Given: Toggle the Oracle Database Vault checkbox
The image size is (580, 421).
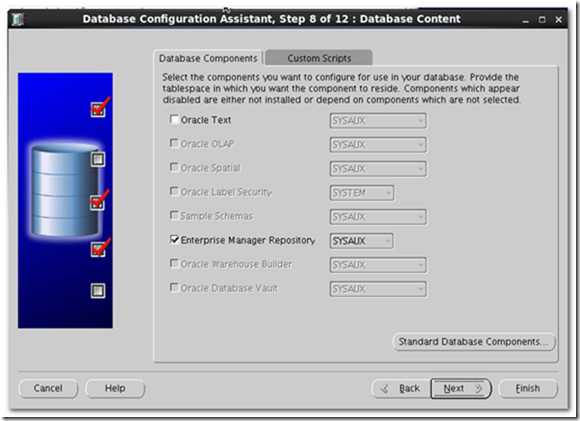Looking at the screenshot, I should tap(174, 287).
